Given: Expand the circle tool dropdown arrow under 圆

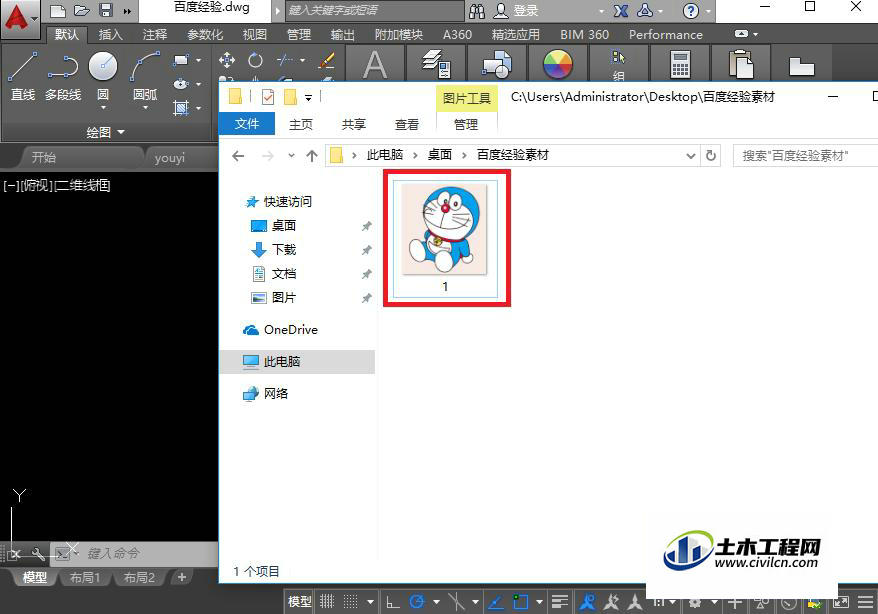Looking at the screenshot, I should (x=103, y=107).
